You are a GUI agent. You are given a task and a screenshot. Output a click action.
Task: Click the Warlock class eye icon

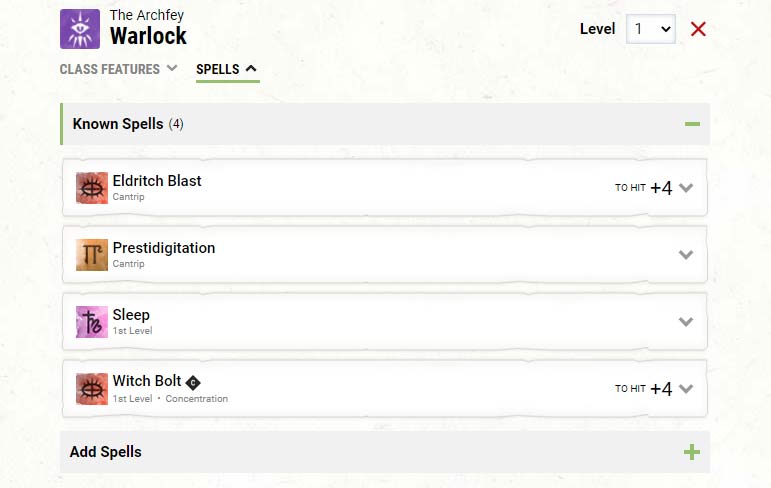tap(80, 29)
